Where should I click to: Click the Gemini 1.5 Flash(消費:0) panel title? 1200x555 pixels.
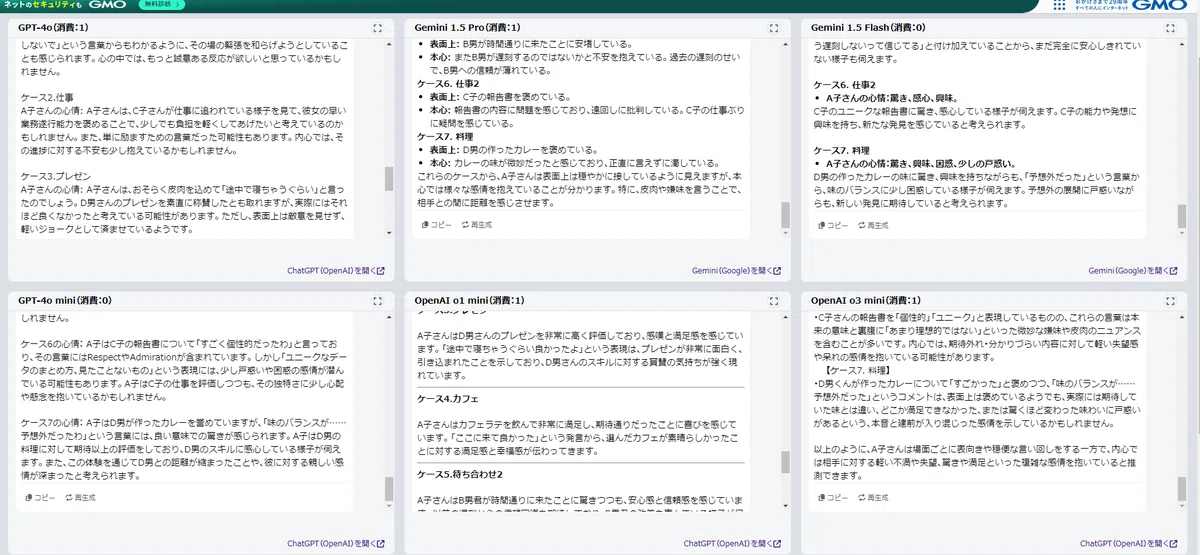click(867, 28)
